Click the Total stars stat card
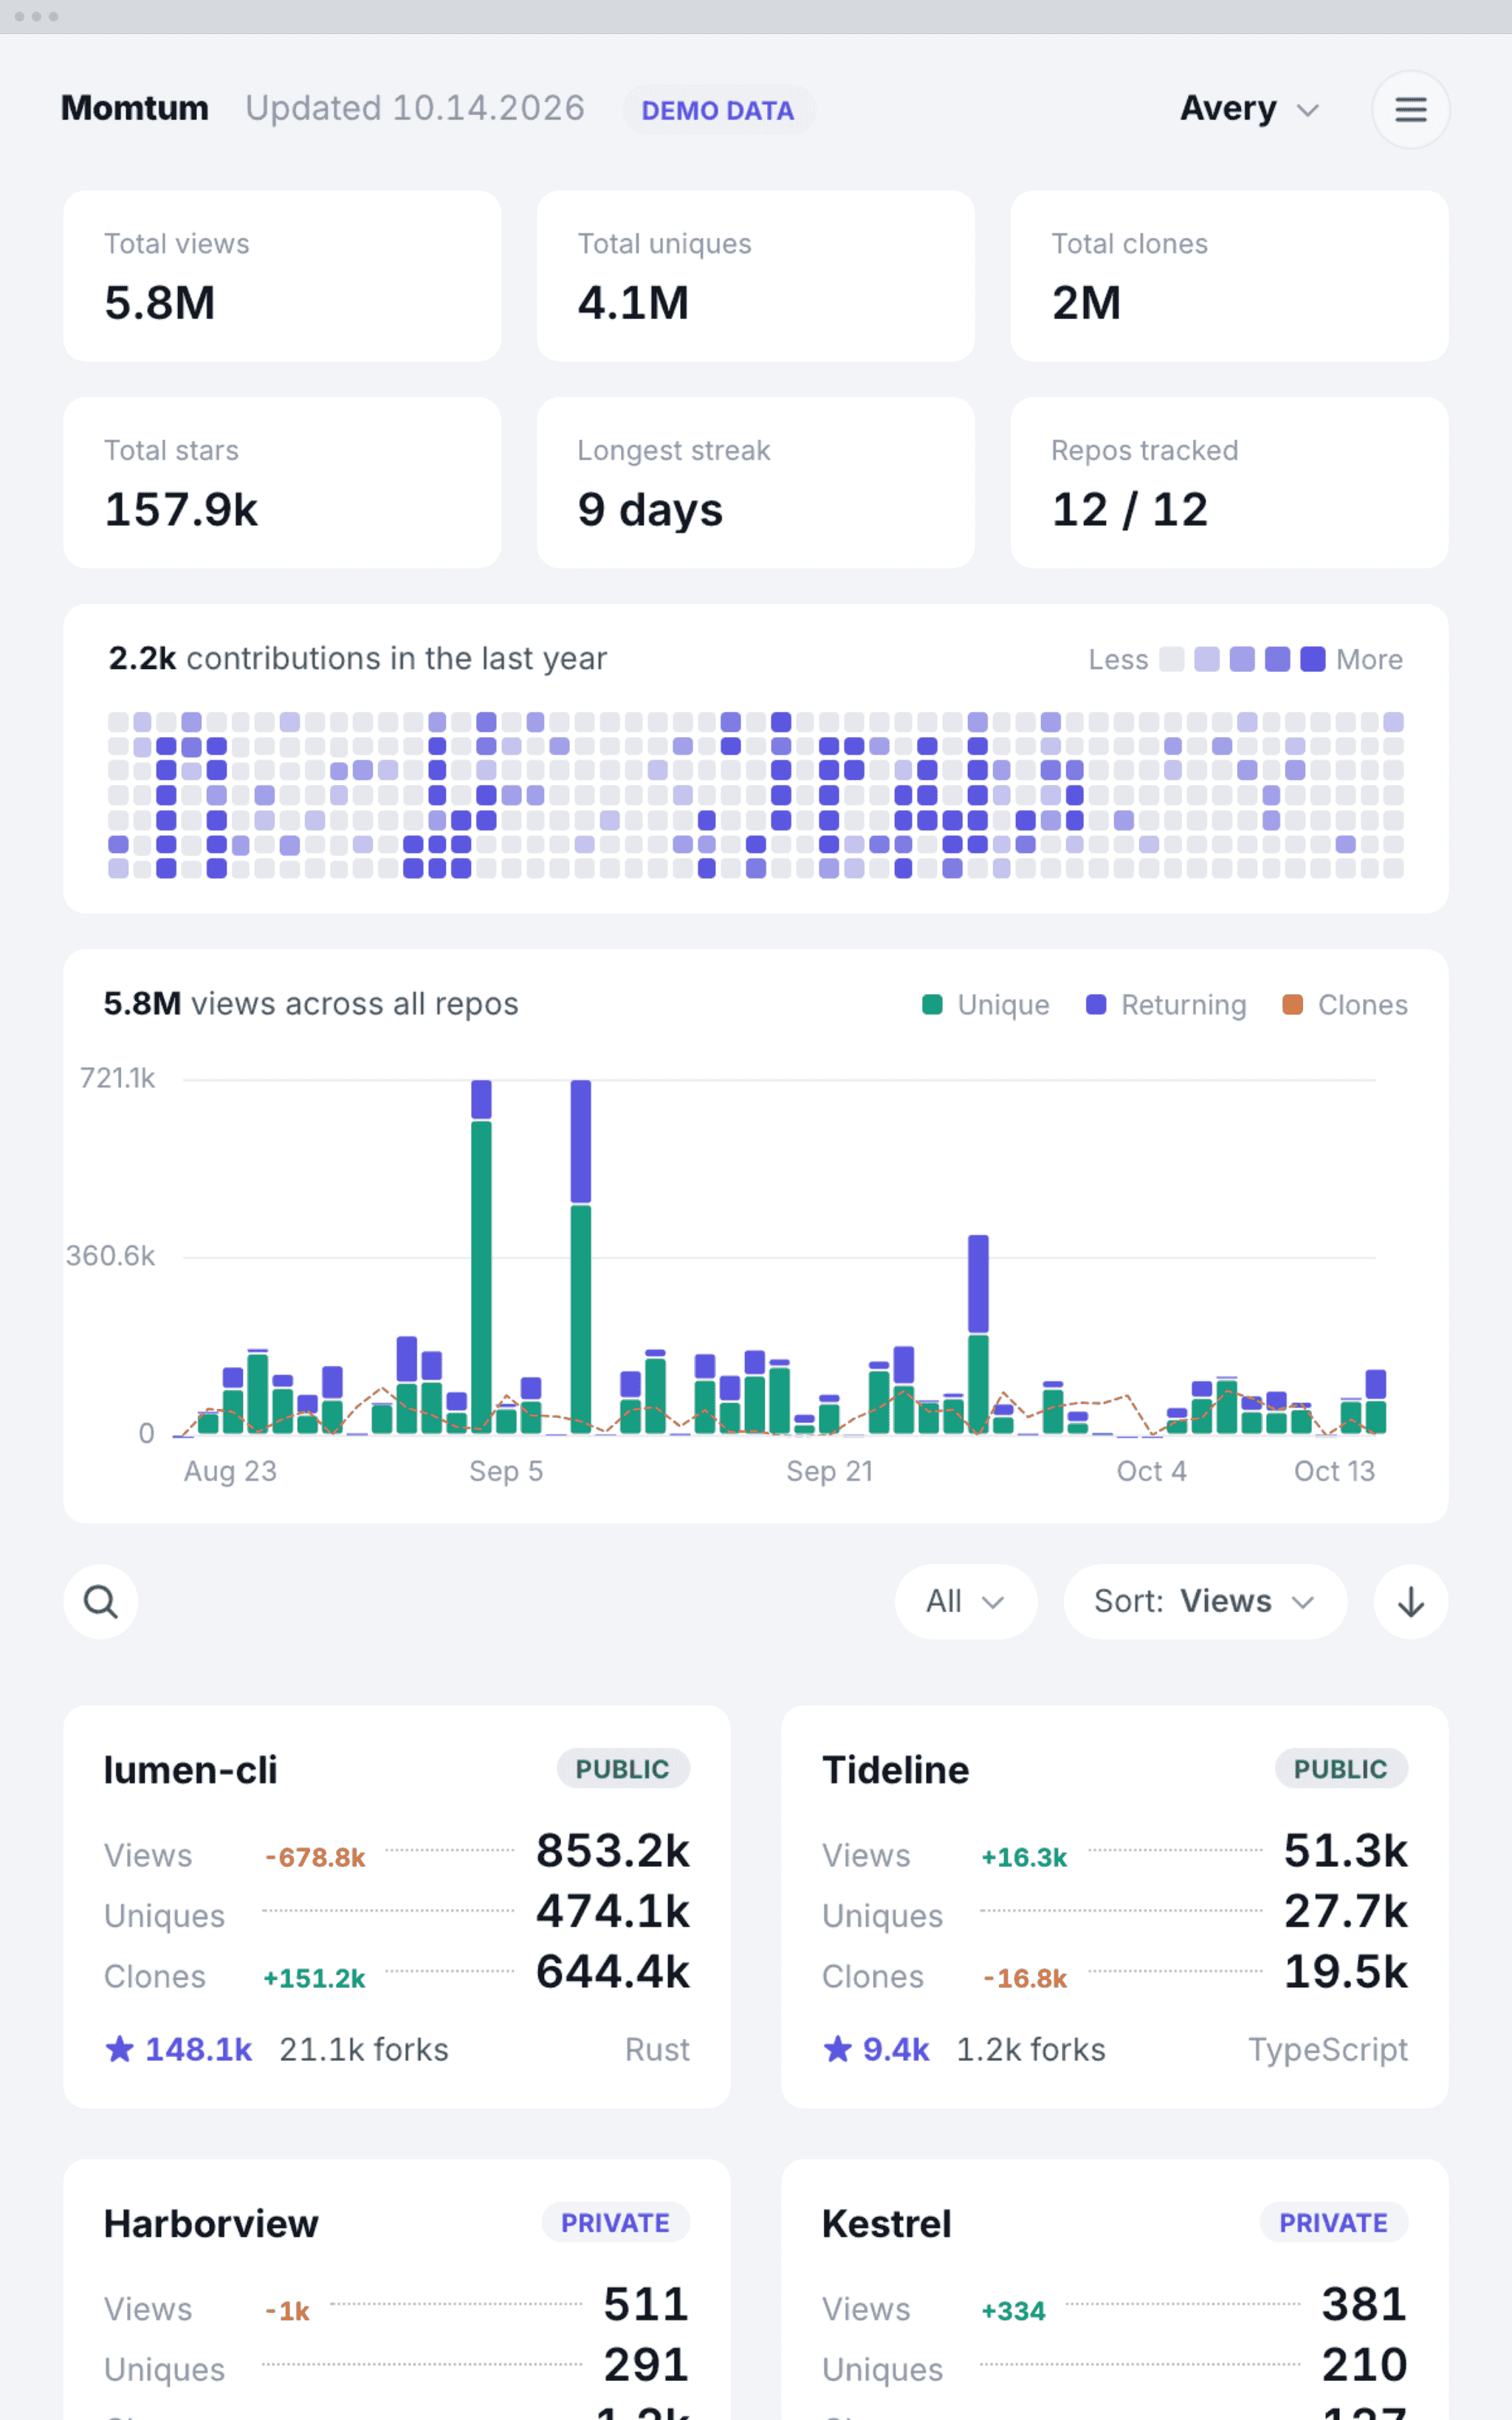1512x2420 pixels. point(282,483)
